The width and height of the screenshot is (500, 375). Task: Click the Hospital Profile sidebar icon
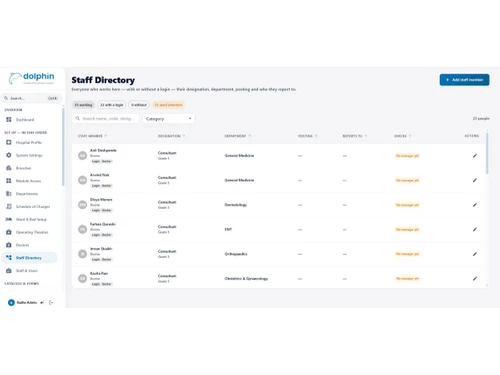[x=9, y=142]
